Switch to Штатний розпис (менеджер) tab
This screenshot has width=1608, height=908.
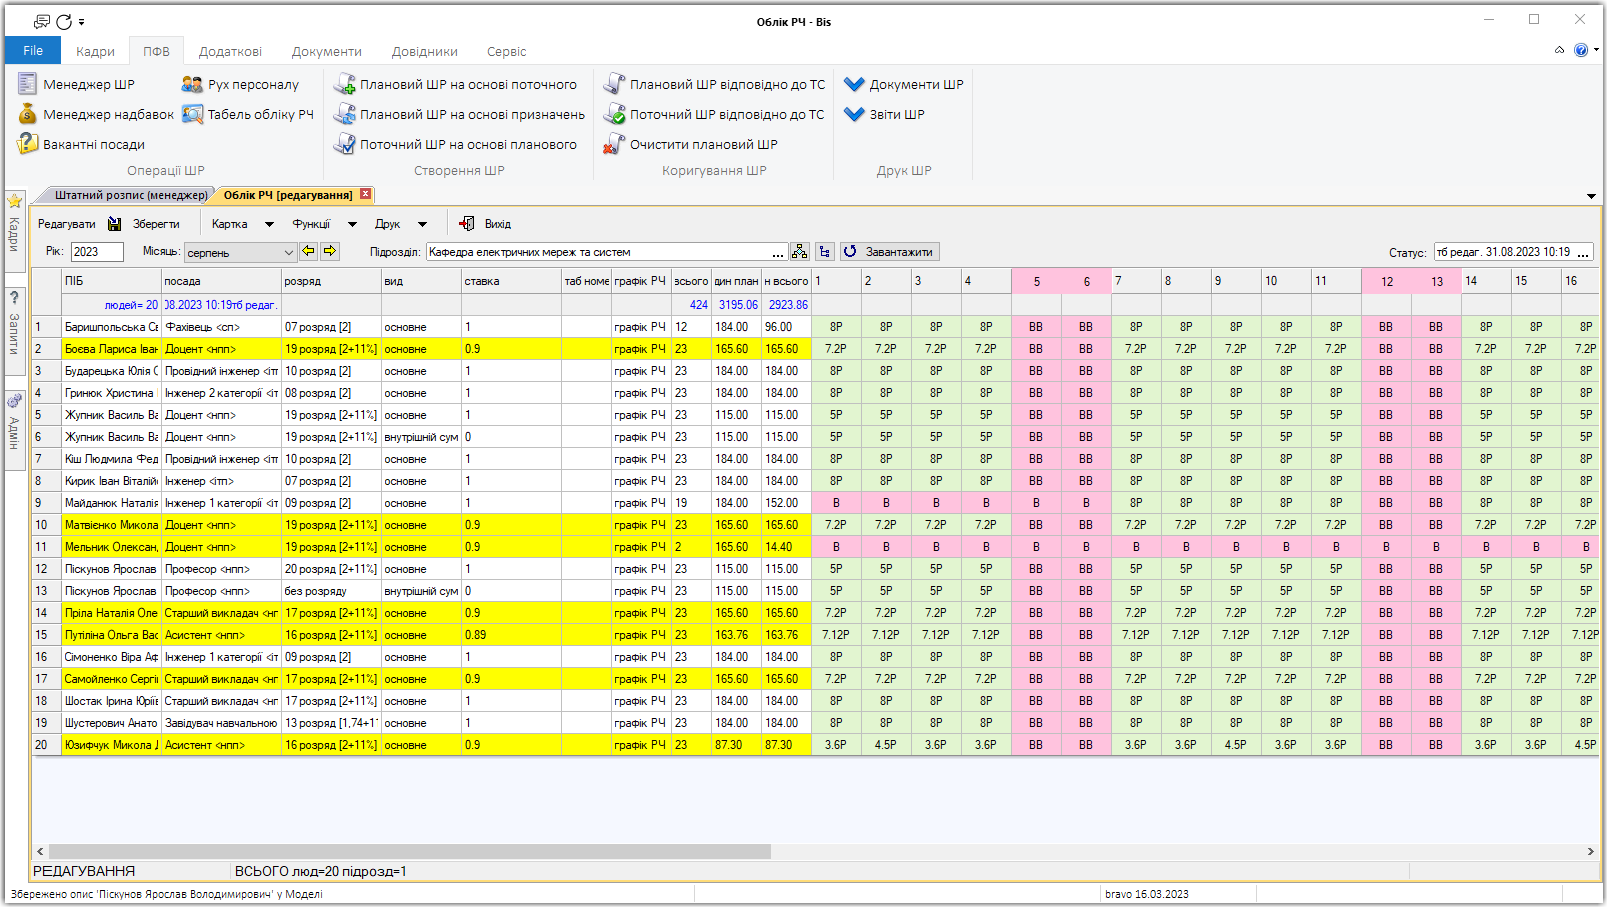(x=131, y=195)
